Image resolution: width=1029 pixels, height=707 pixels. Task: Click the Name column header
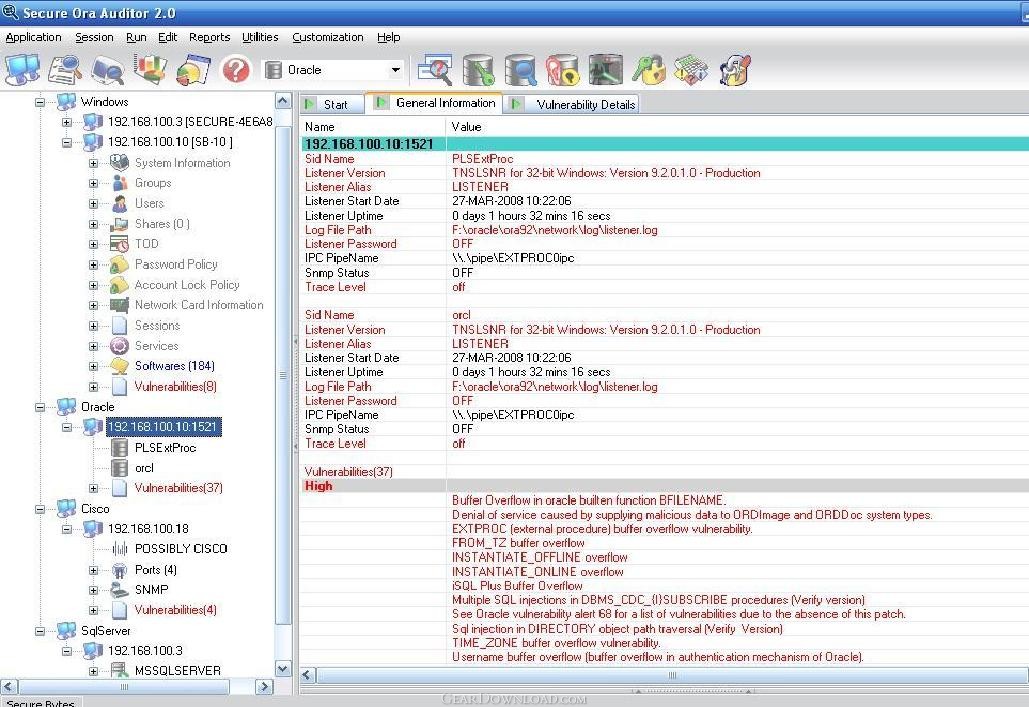point(373,127)
